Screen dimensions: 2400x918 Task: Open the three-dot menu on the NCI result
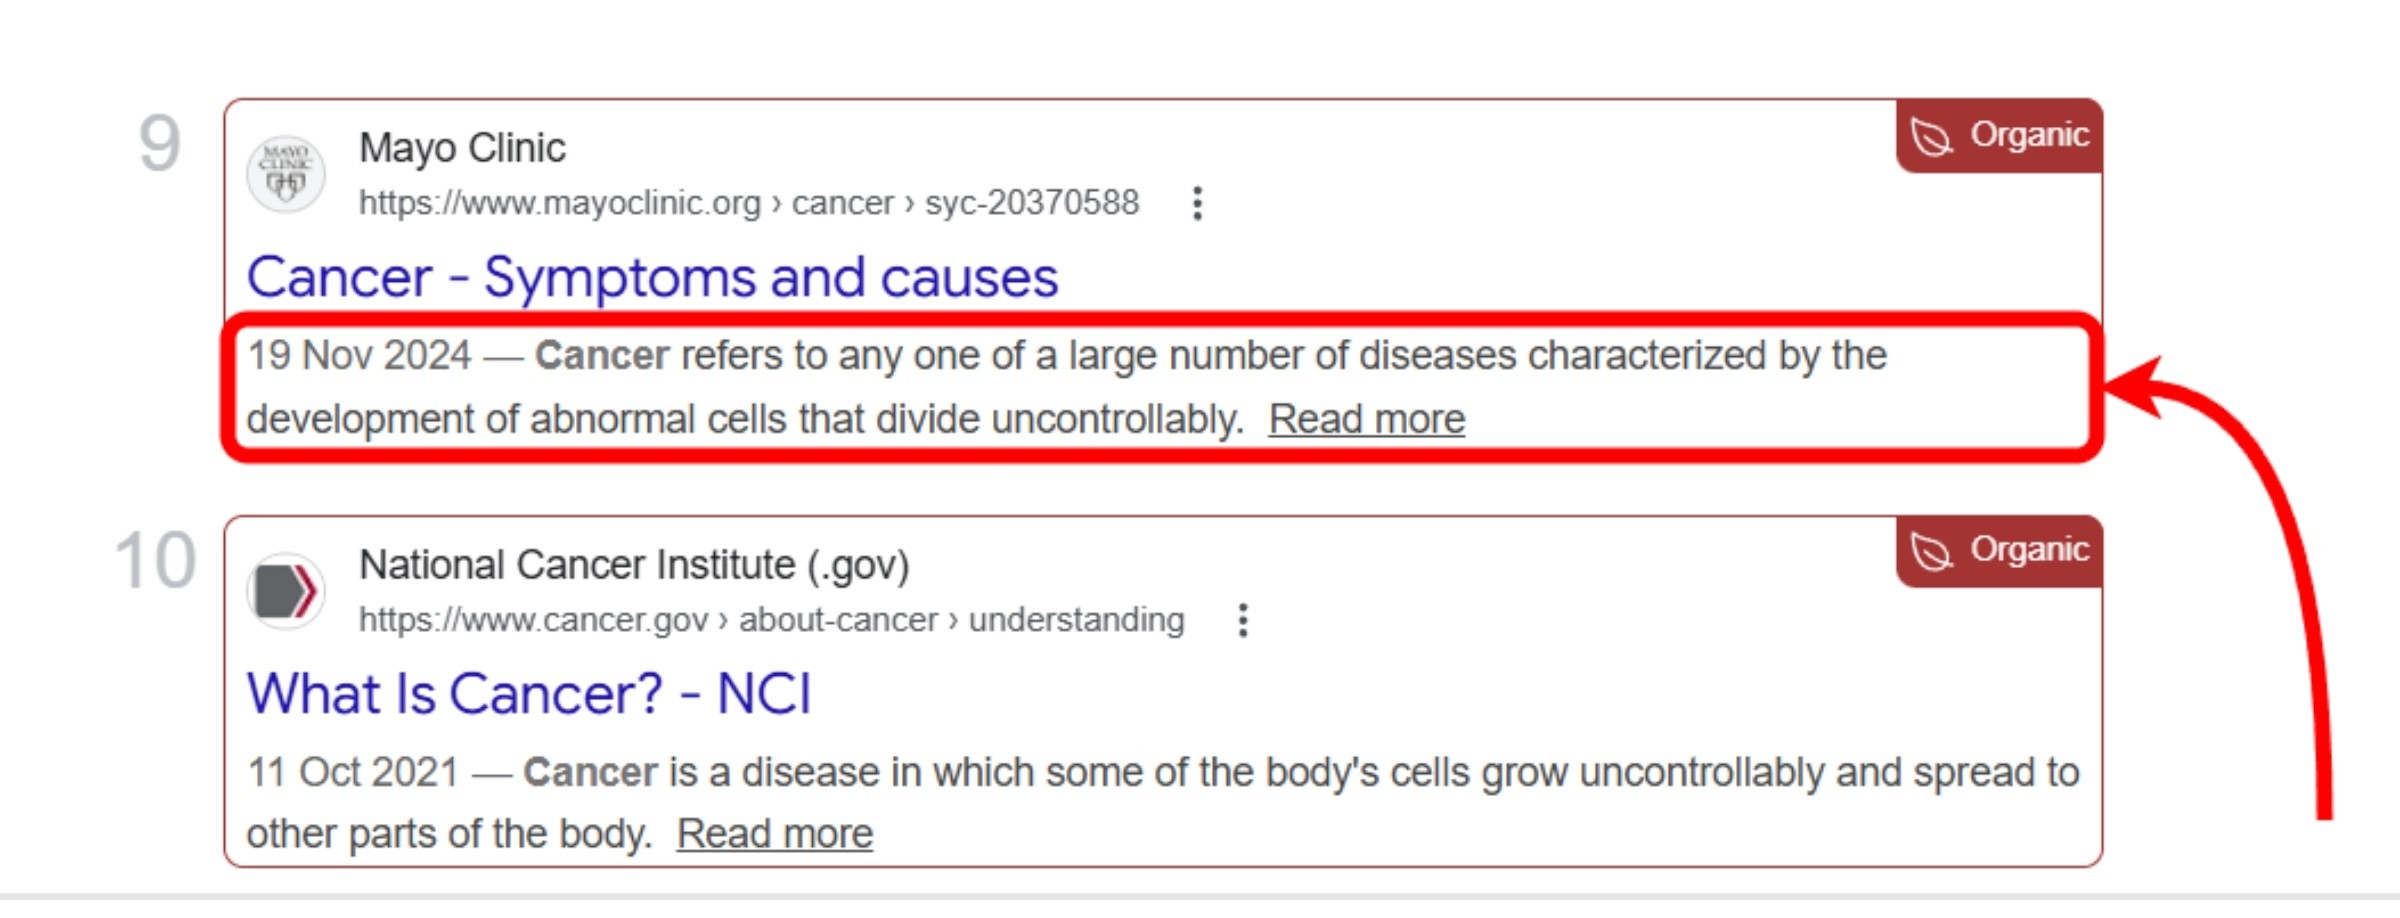click(1243, 619)
